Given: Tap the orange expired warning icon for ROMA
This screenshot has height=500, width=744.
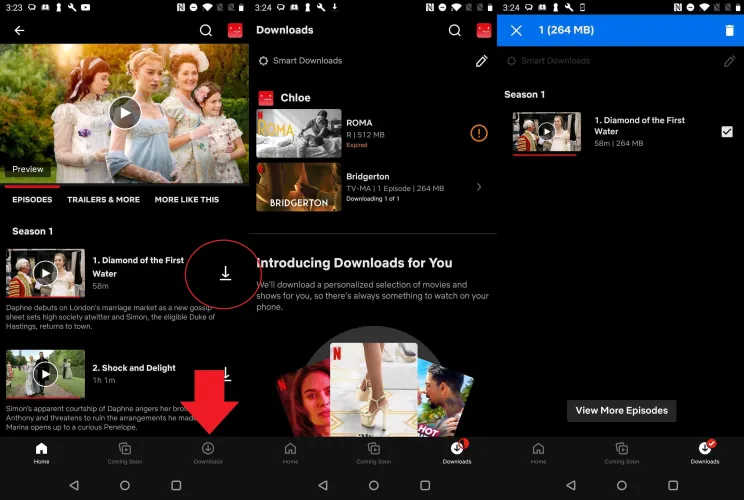Looking at the screenshot, I should [478, 133].
